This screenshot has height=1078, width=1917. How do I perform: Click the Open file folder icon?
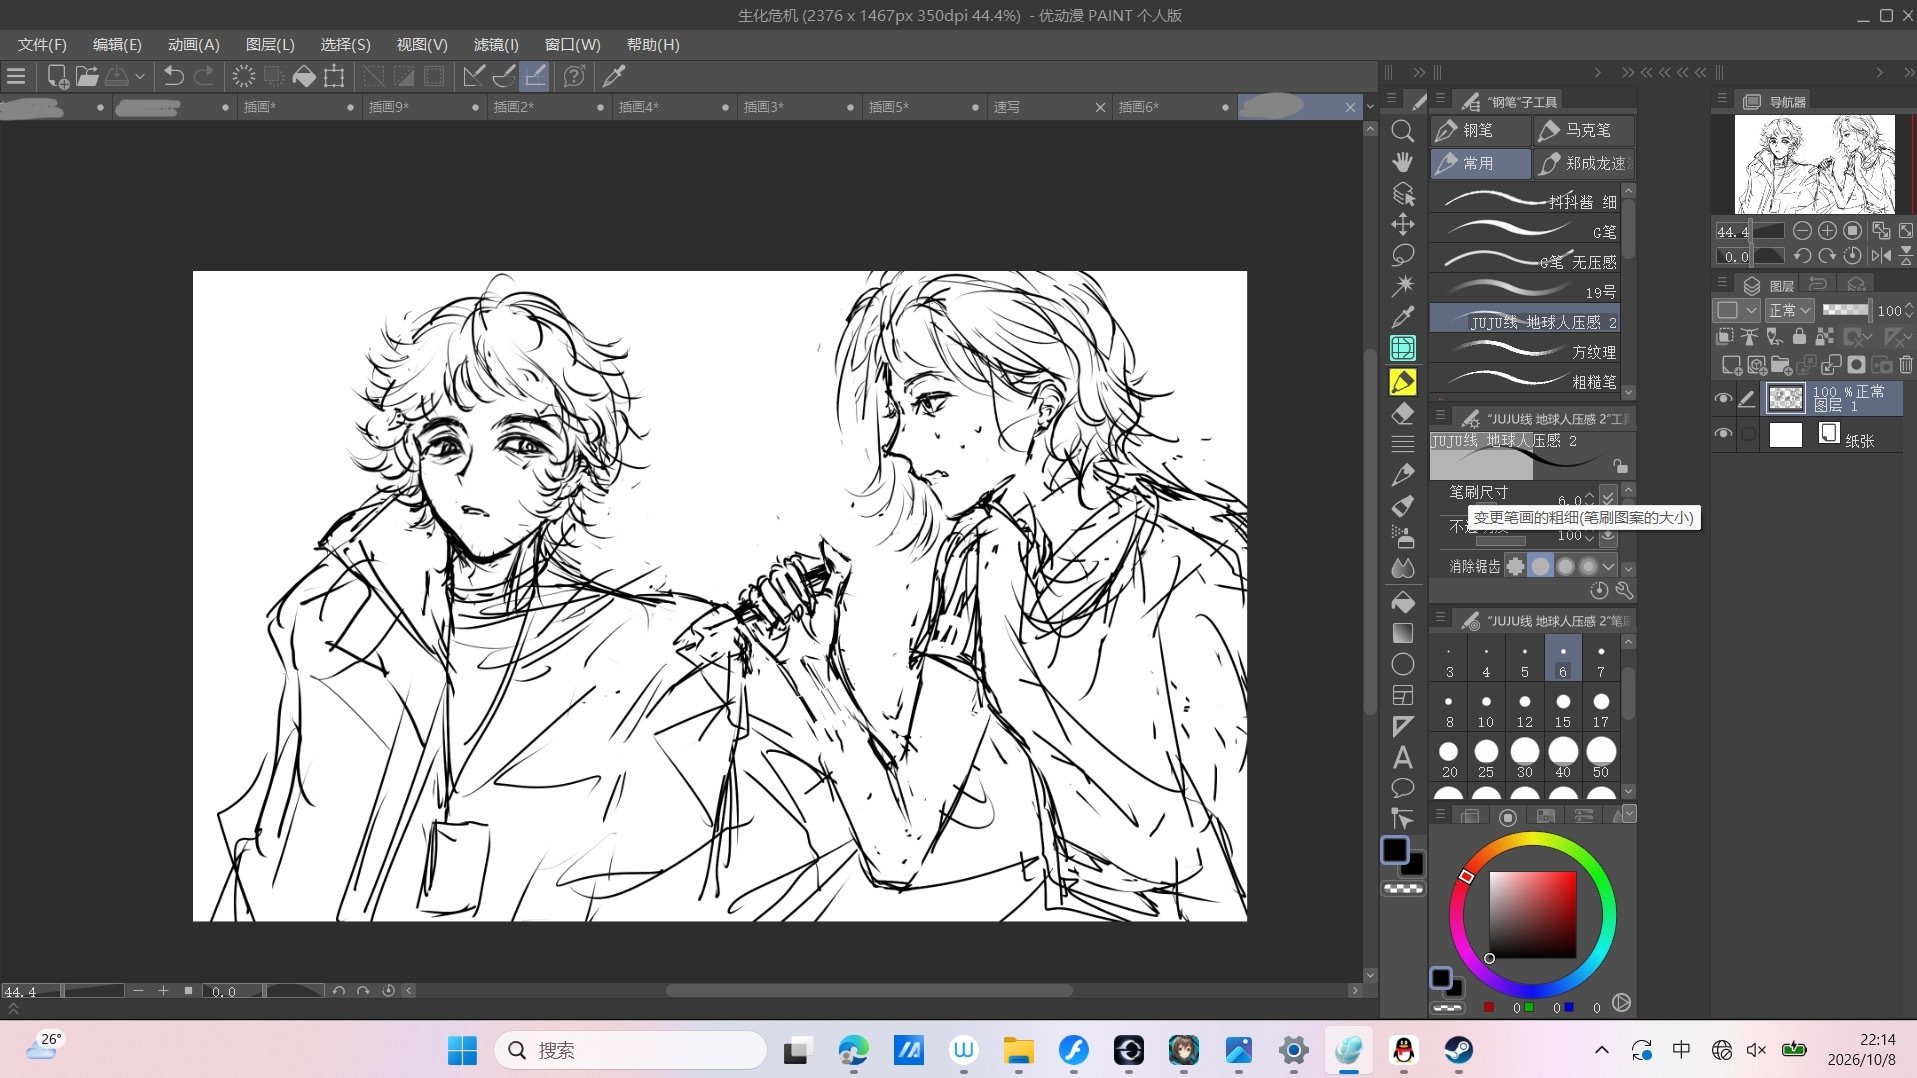click(87, 76)
